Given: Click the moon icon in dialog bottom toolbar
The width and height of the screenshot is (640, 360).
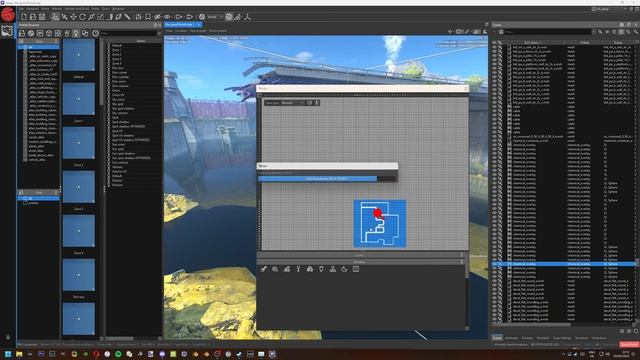Looking at the screenshot, I should 344,269.
